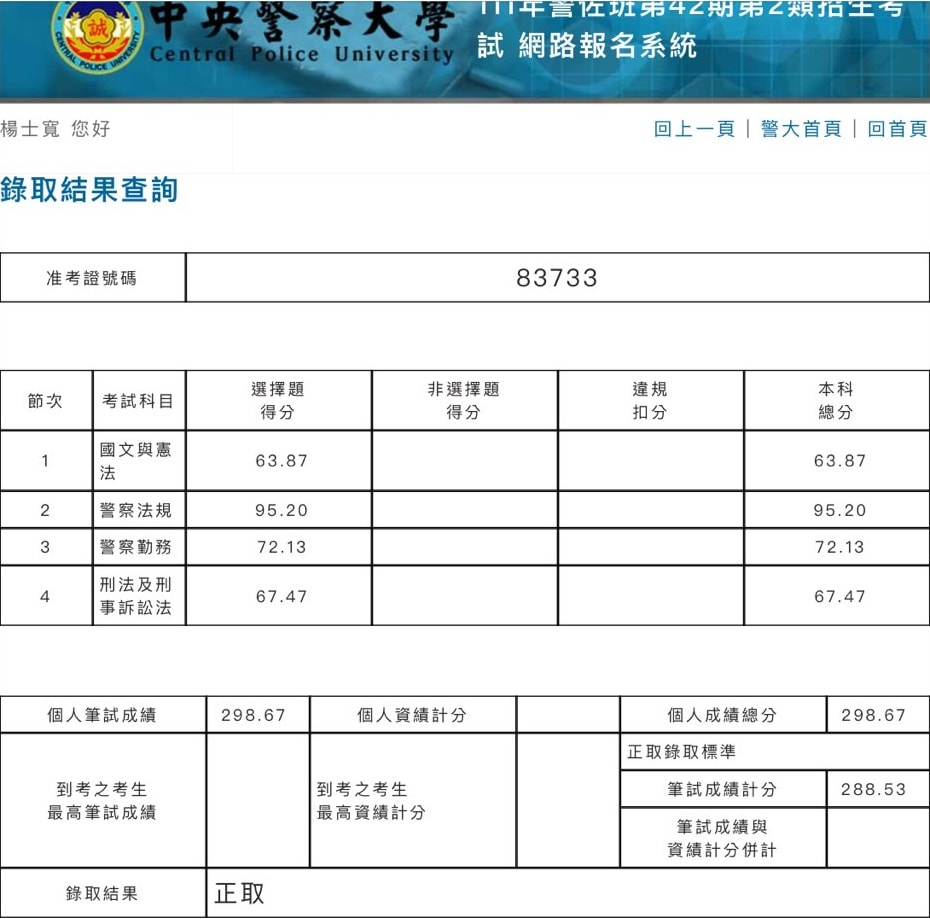Click the admission ticket number 83733
Image resolution: width=930 pixels, height=919 pixels.
(556, 277)
